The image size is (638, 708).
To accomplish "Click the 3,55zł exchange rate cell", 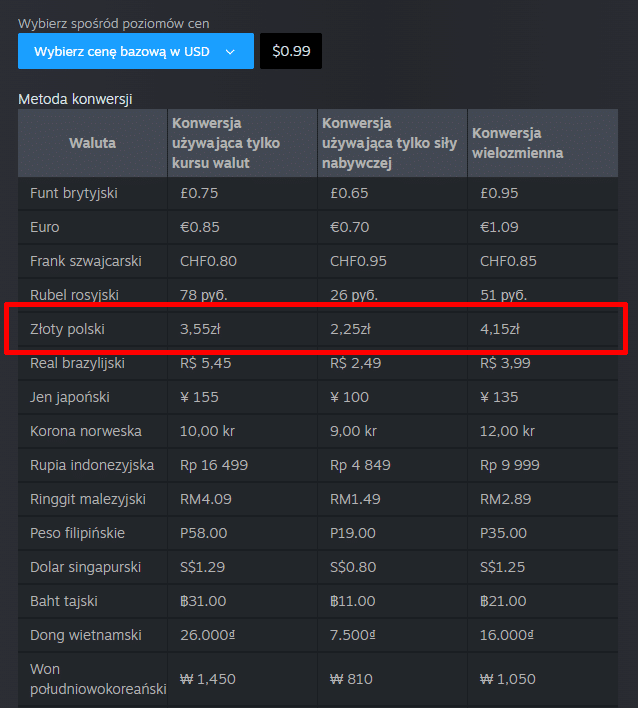I will [x=201, y=329].
